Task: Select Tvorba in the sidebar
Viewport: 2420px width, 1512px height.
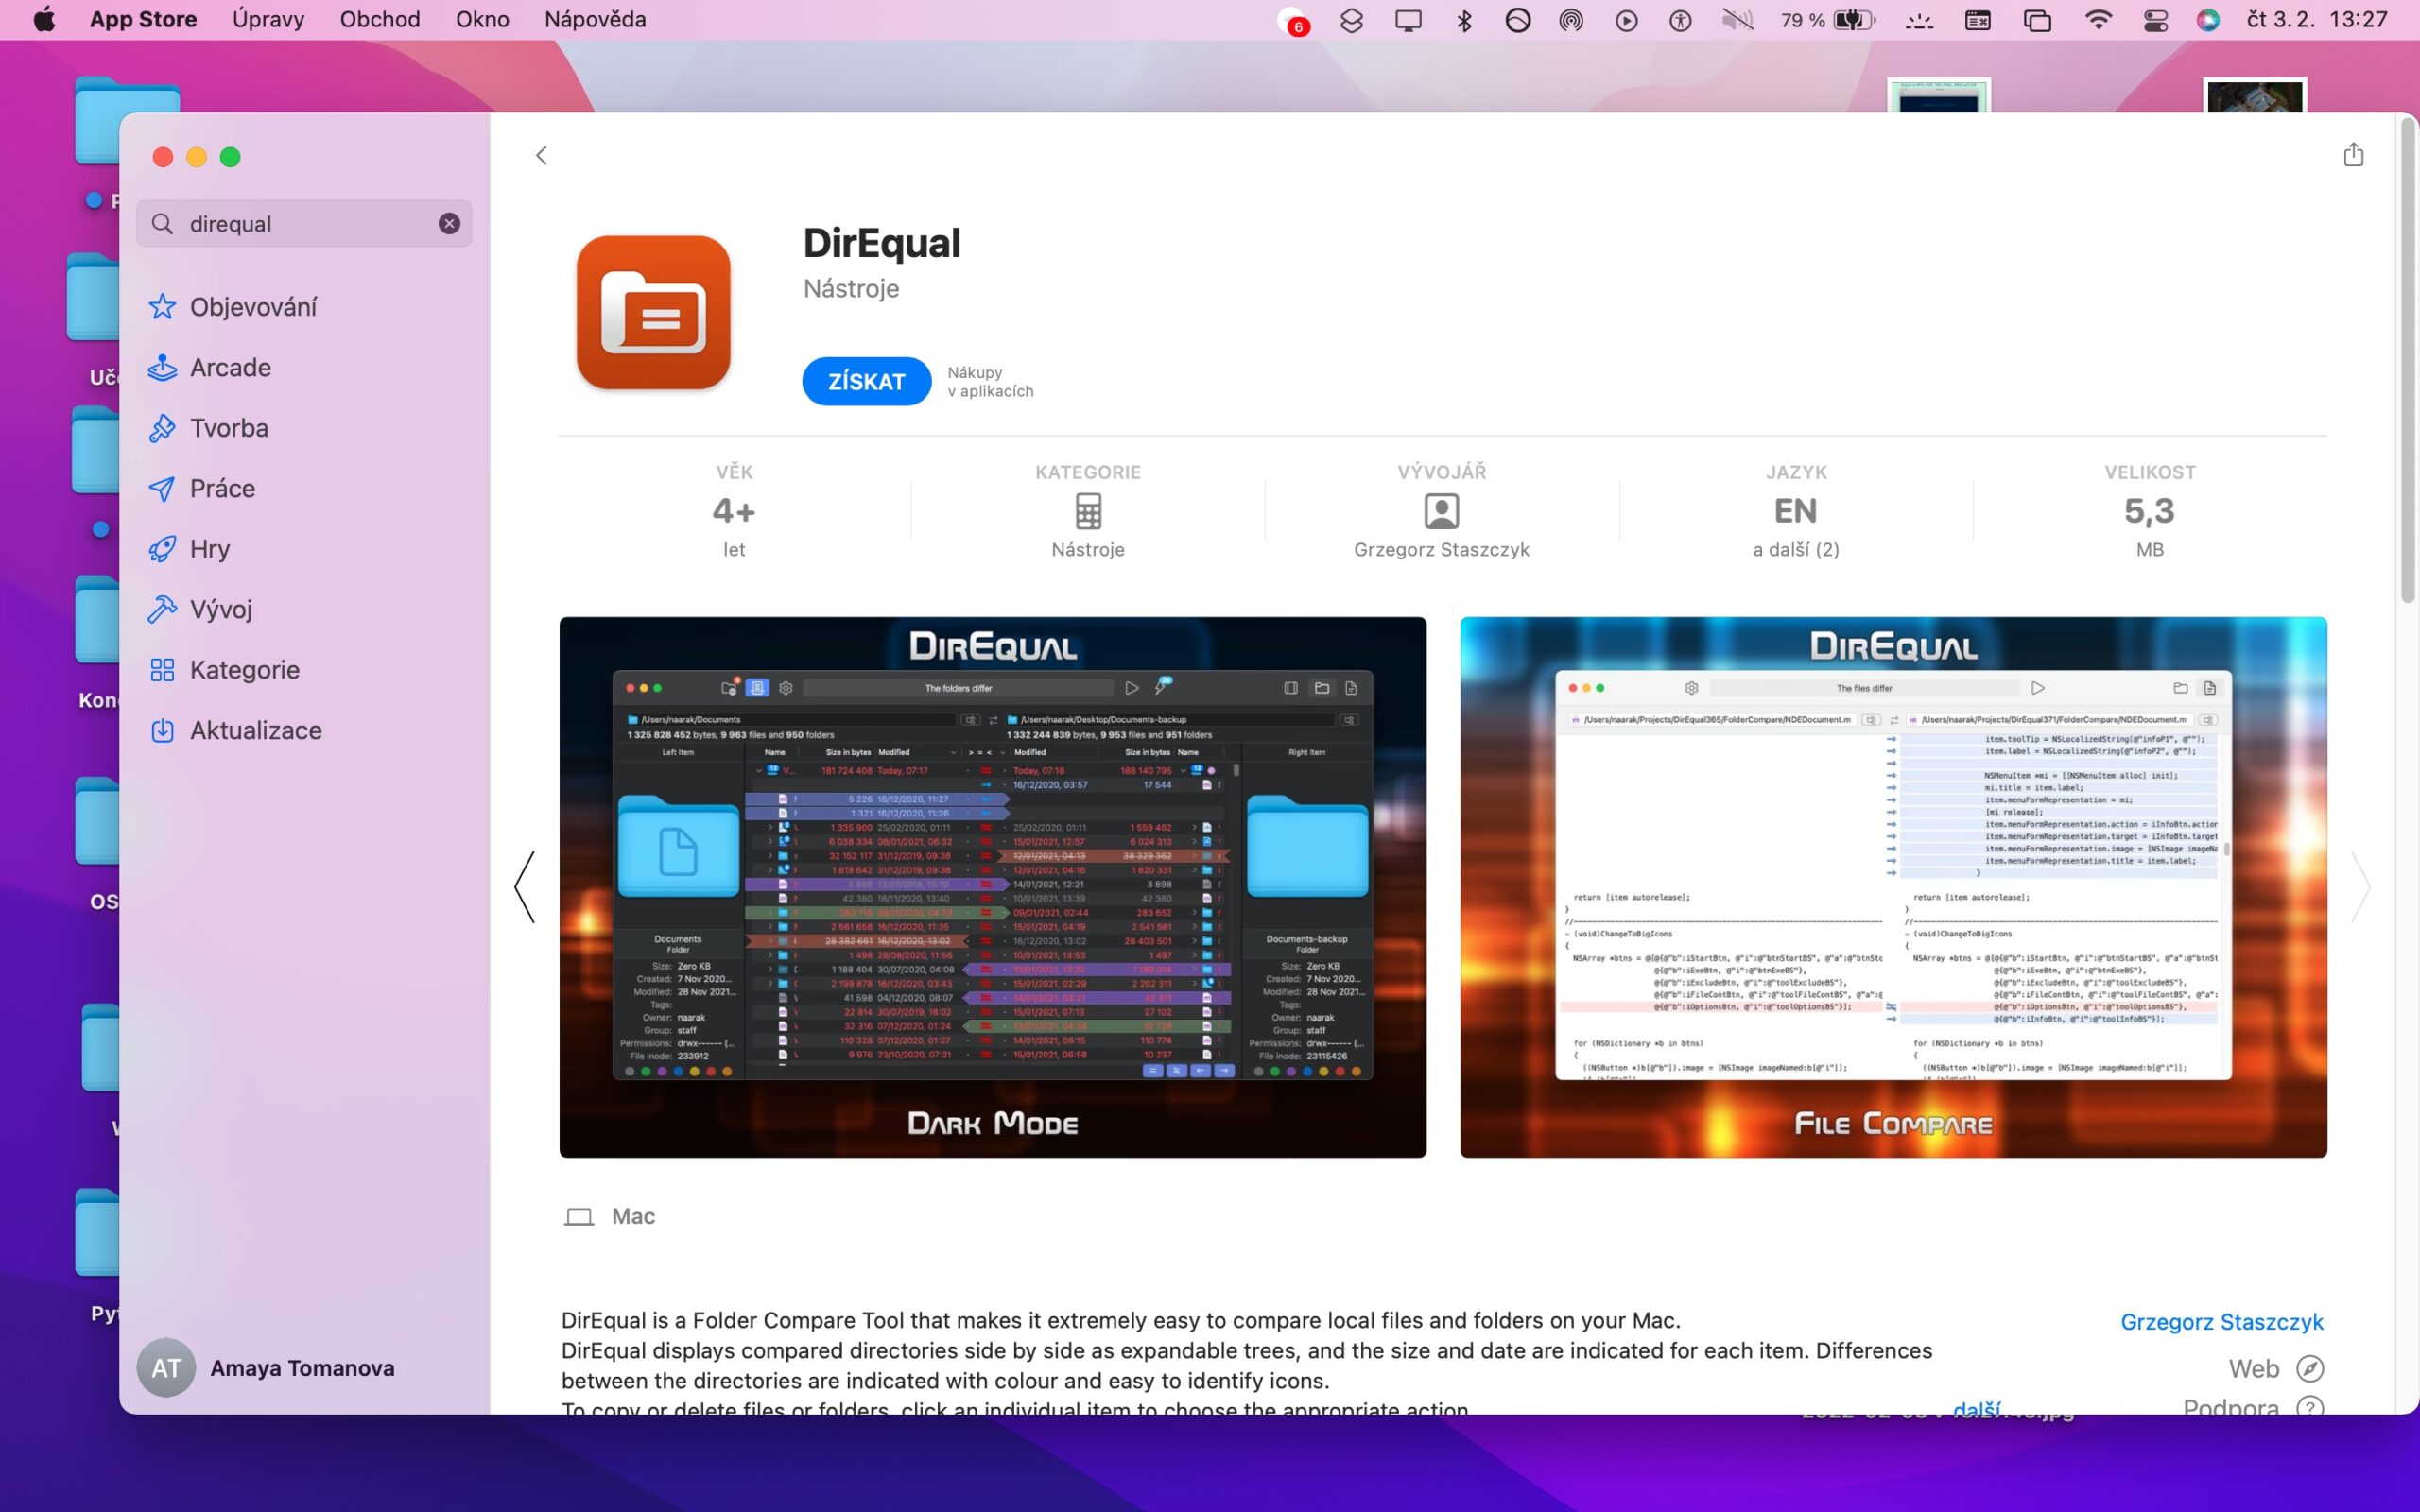Action: click(x=229, y=428)
